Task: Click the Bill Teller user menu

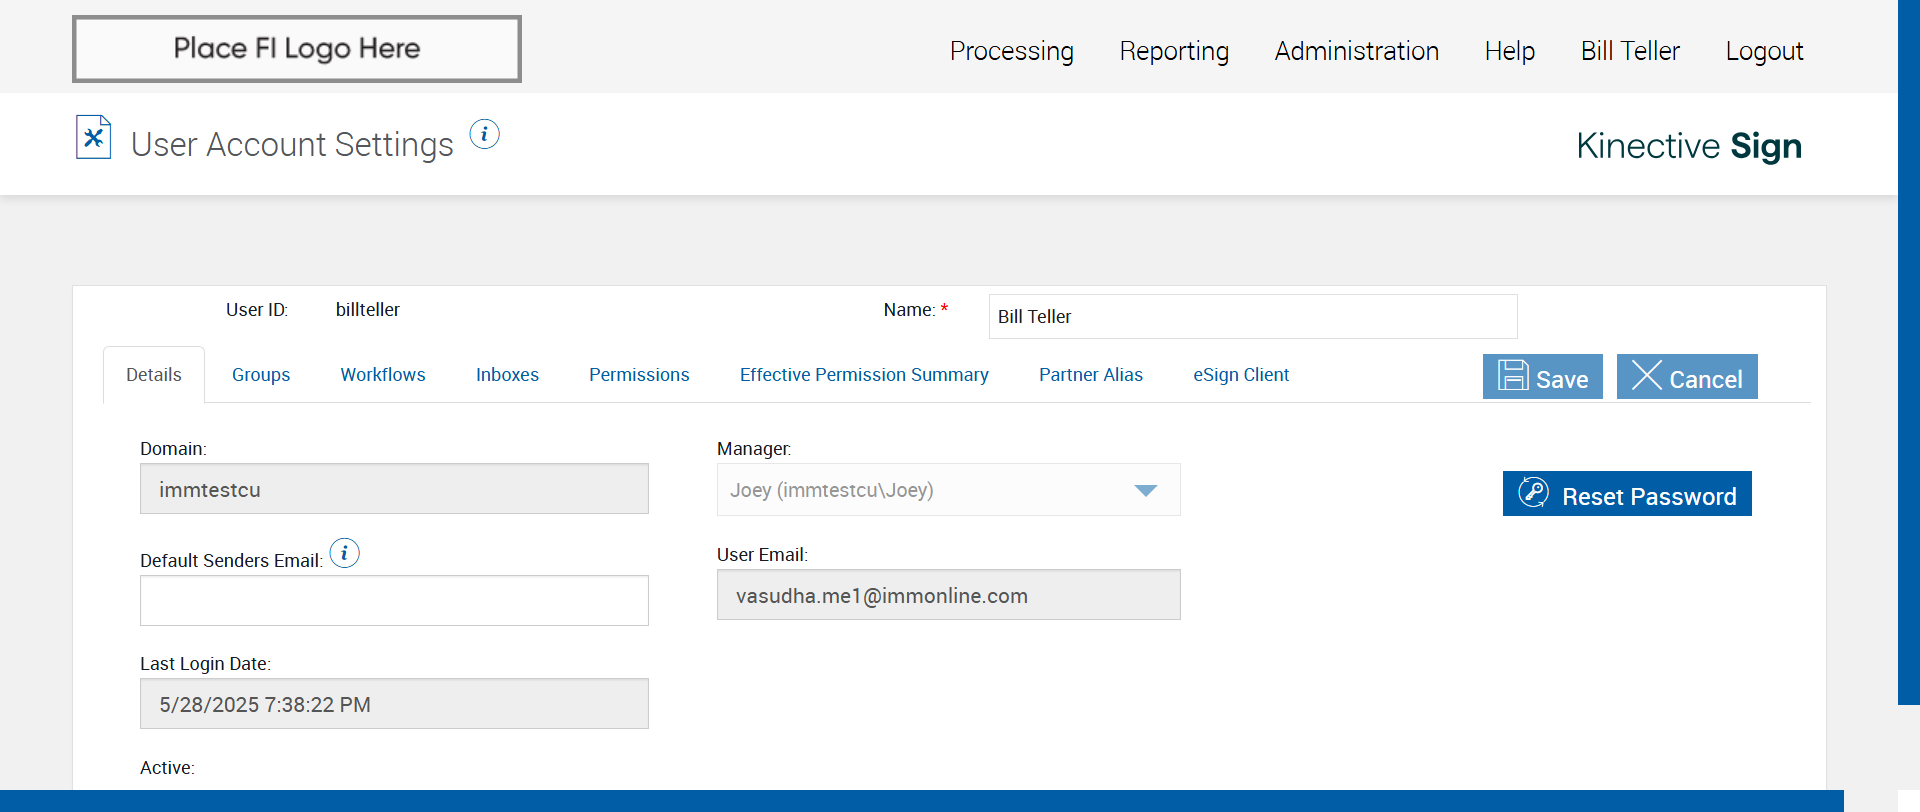Action: (x=1630, y=51)
